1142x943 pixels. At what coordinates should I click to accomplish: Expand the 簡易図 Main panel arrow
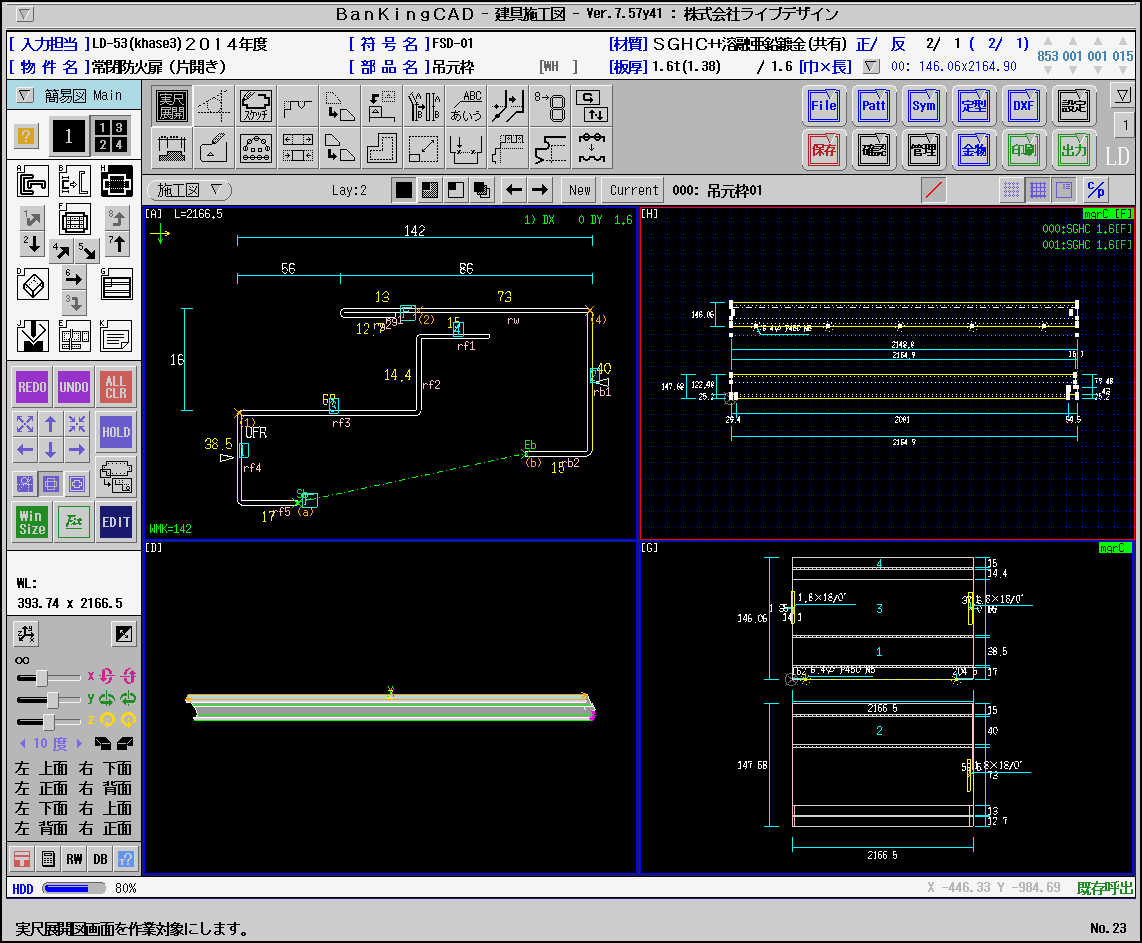(x=25, y=95)
